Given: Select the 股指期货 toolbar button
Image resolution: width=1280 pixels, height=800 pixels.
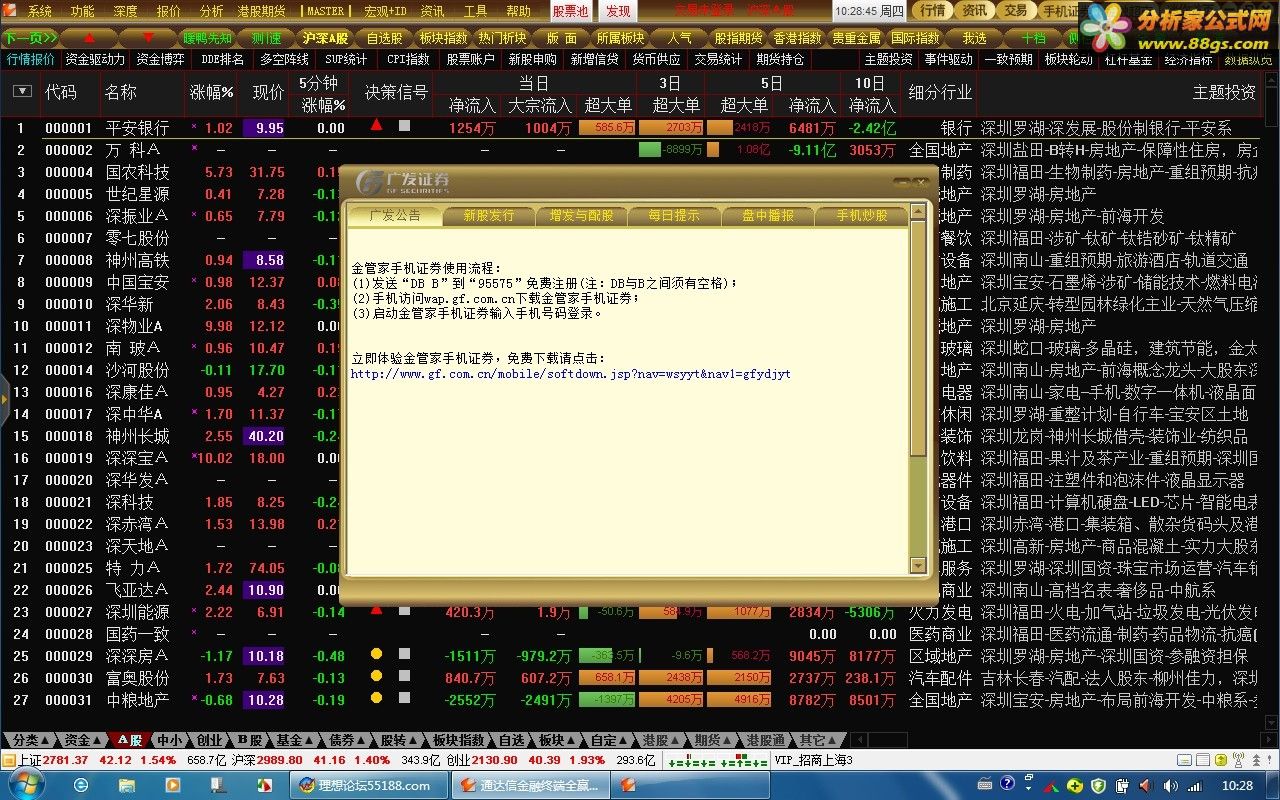Looking at the screenshot, I should [738, 37].
